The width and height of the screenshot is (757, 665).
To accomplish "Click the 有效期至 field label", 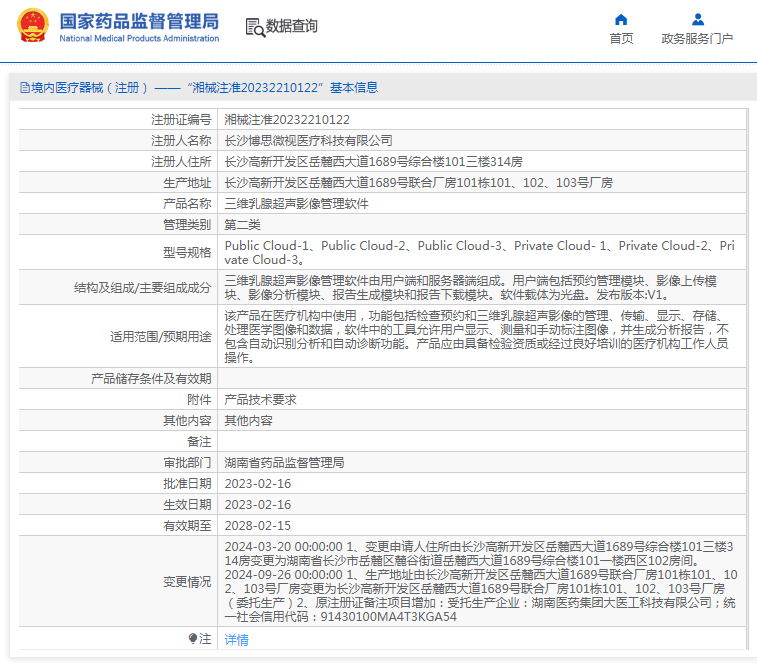I will tap(187, 526).
